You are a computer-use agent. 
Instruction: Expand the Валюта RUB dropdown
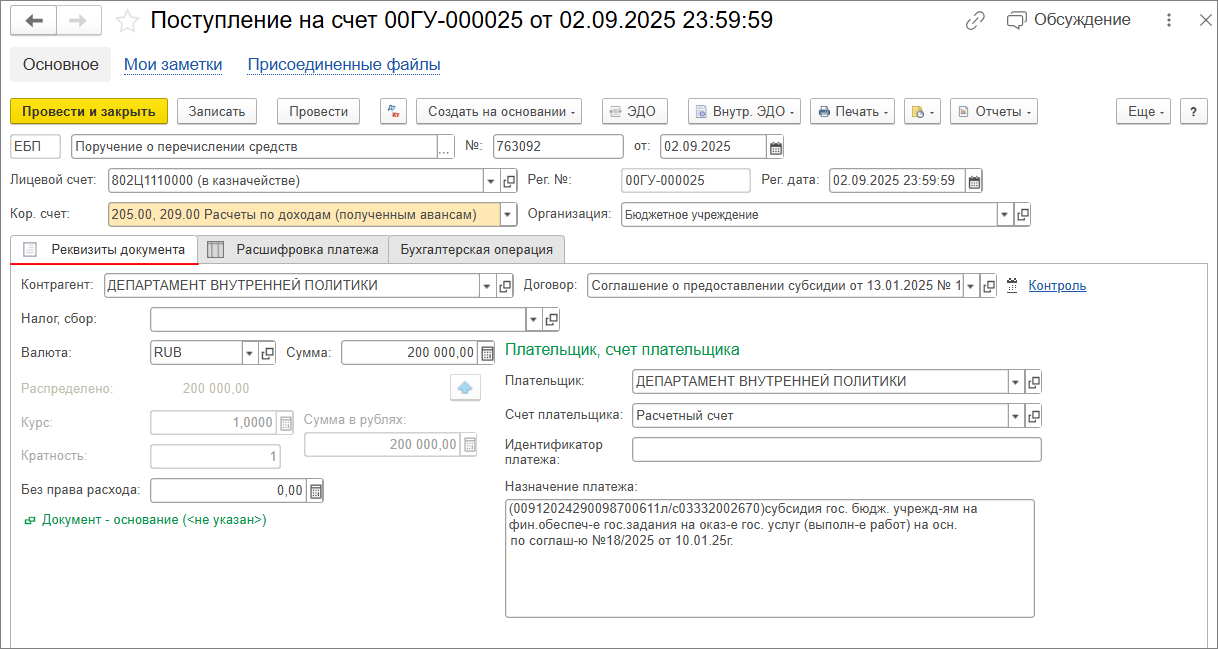click(250, 353)
